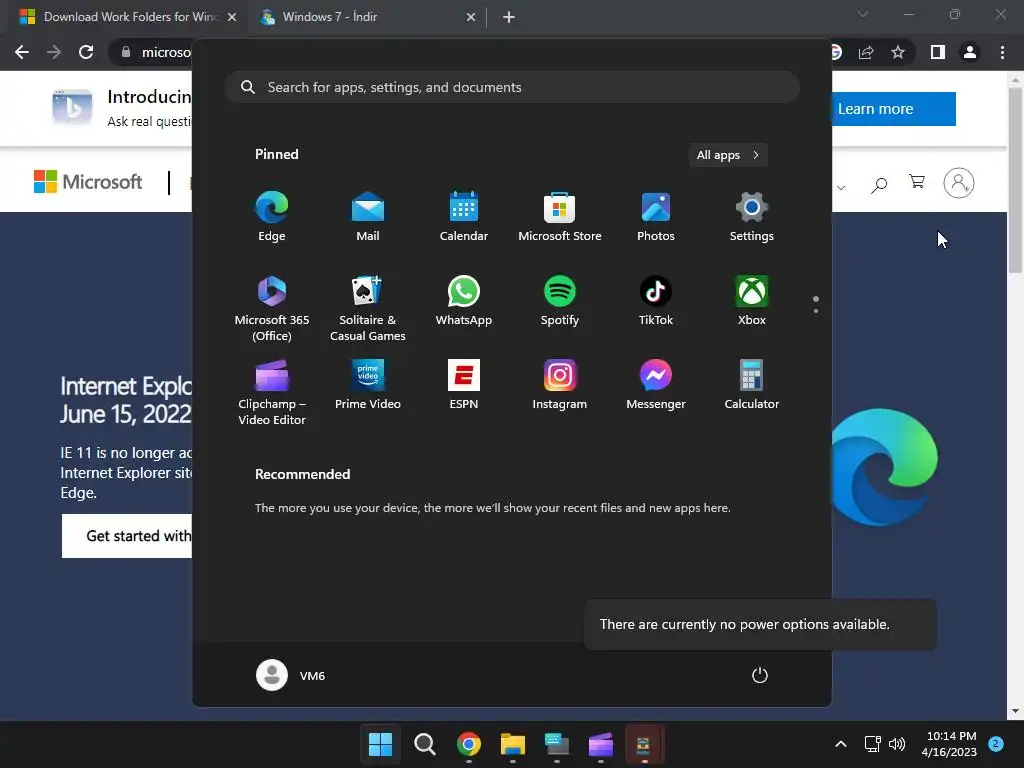Image resolution: width=1024 pixels, height=768 pixels.
Task: Open File Explorer from taskbar
Action: [x=513, y=744]
